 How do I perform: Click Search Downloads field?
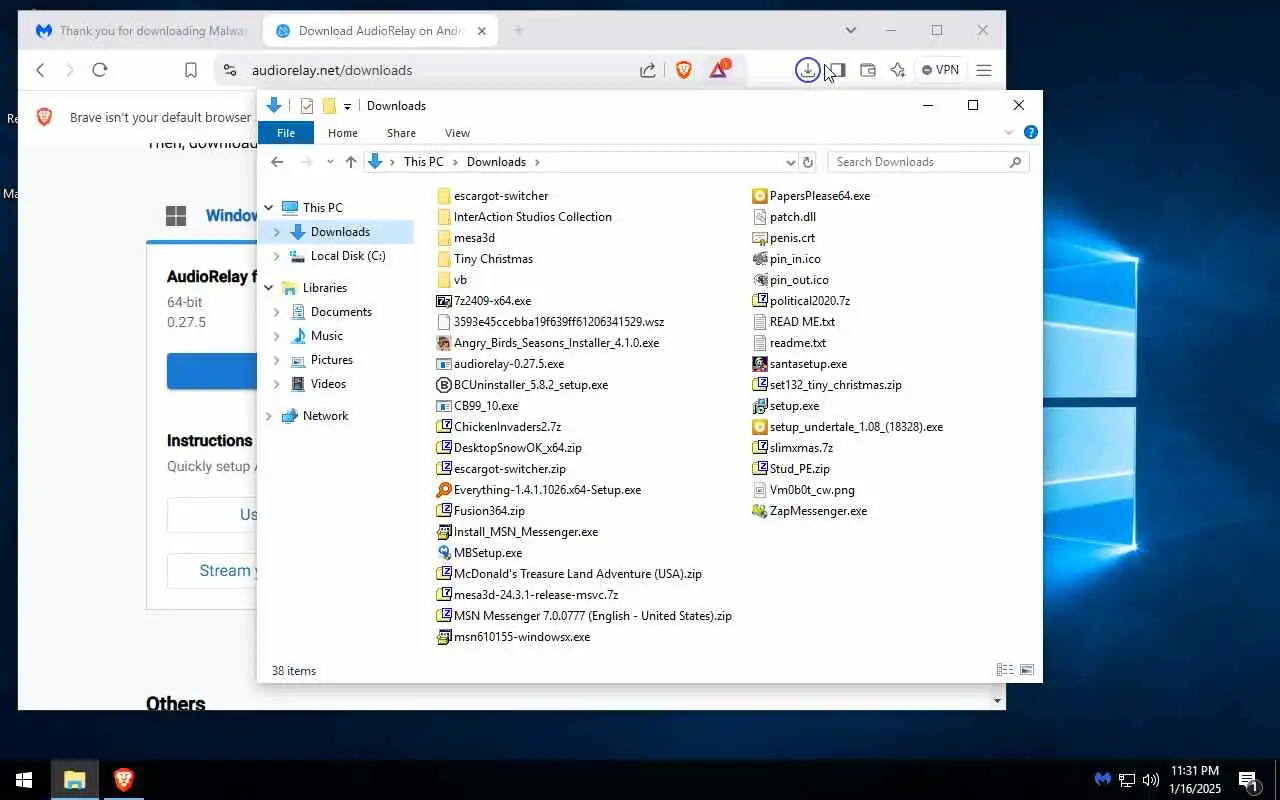tap(928, 162)
